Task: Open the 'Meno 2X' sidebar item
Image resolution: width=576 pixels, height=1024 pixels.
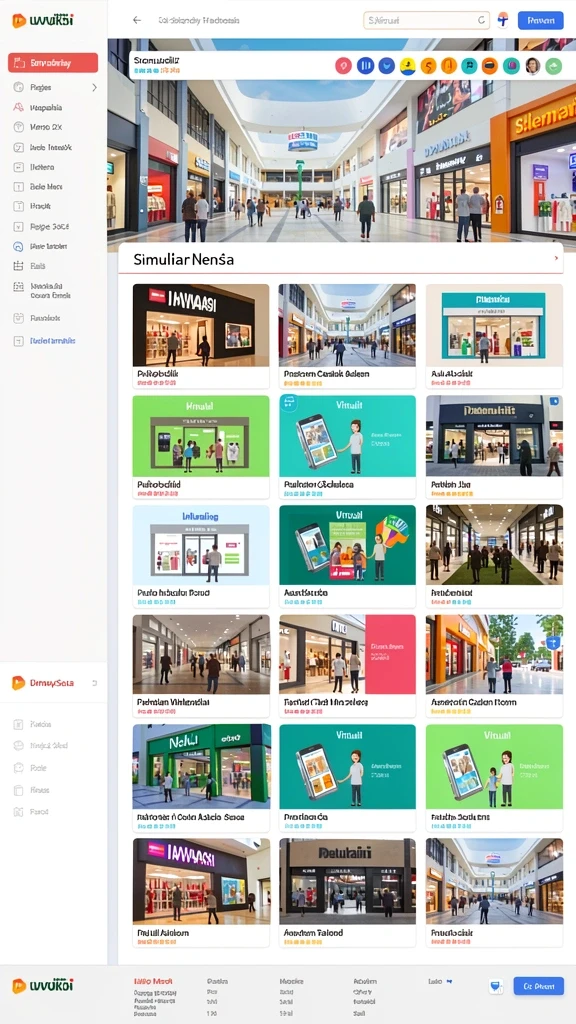Action: 46,127
